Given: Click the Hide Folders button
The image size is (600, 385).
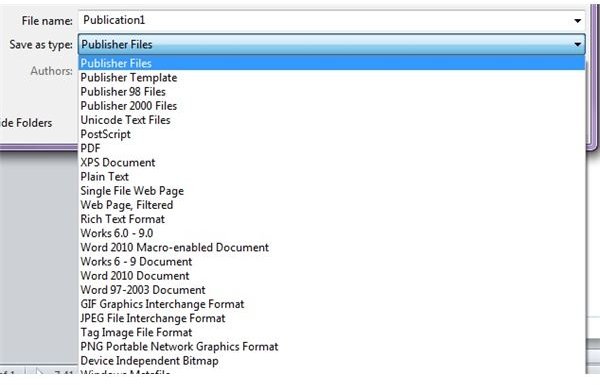Looking at the screenshot, I should [x=25, y=123].
